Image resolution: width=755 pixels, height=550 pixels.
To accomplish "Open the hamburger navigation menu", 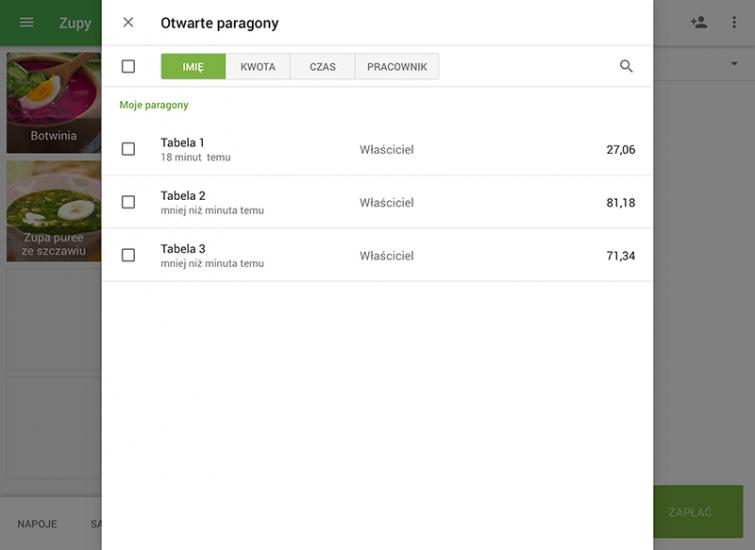I will [27, 22].
